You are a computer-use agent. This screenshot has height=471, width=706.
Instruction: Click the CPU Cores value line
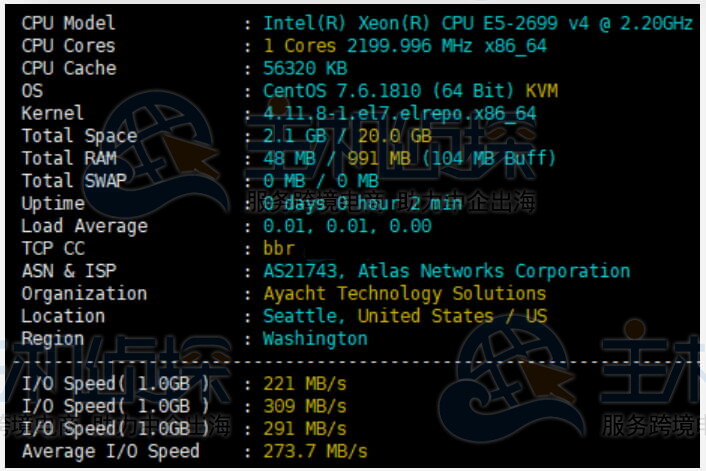coord(405,46)
